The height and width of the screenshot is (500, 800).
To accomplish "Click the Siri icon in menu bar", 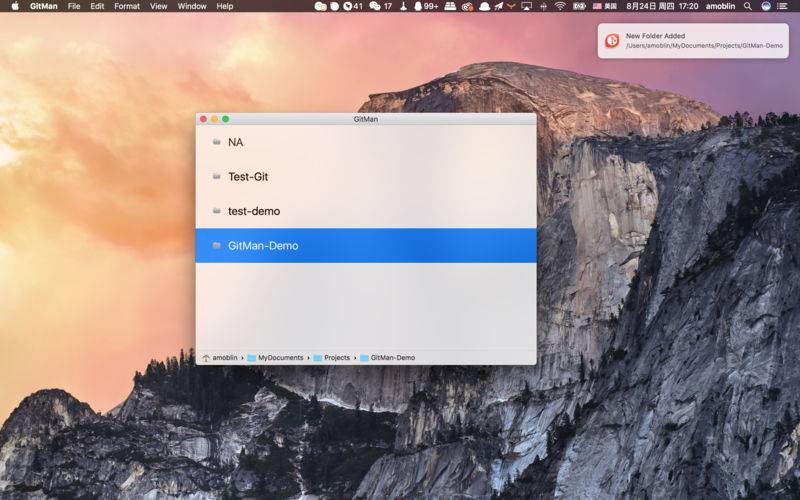I will (766, 6).
